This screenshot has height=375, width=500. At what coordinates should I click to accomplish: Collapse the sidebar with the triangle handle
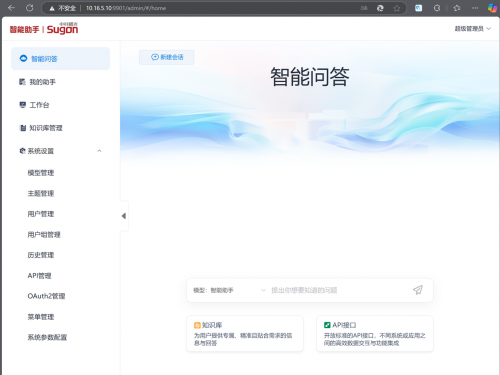pyautogui.click(x=124, y=216)
